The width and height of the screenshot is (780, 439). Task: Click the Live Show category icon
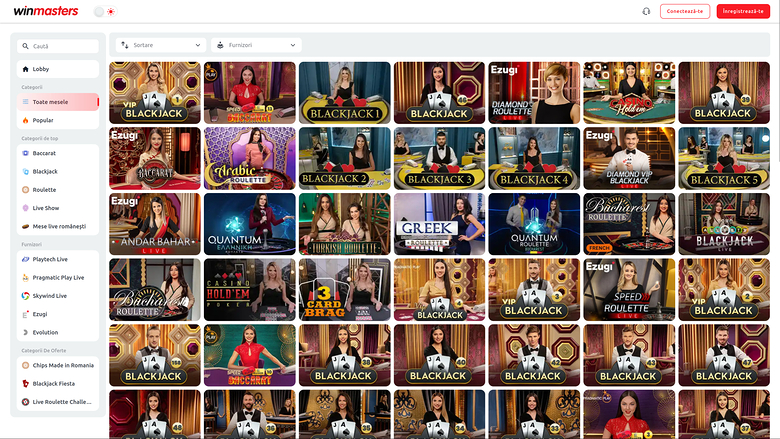25,208
